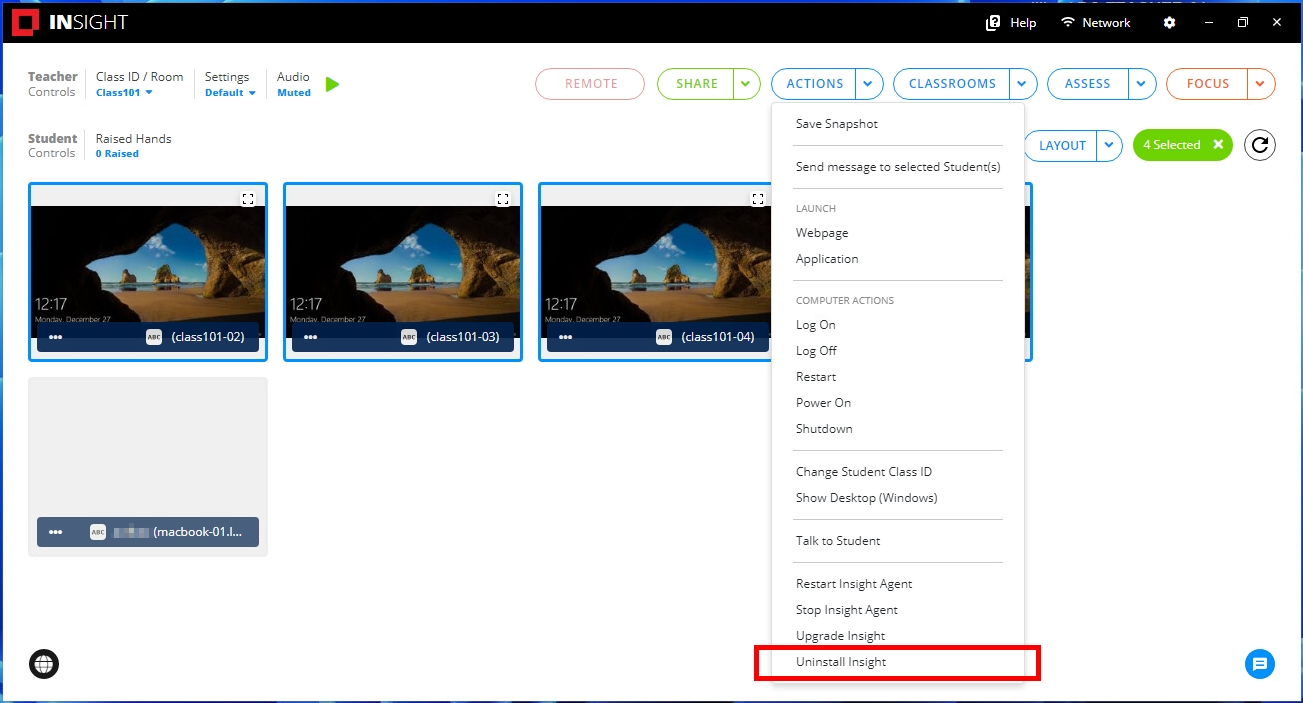Expand the Default settings dropdown
Image resolution: width=1303 pixels, height=703 pixels.
(x=230, y=92)
